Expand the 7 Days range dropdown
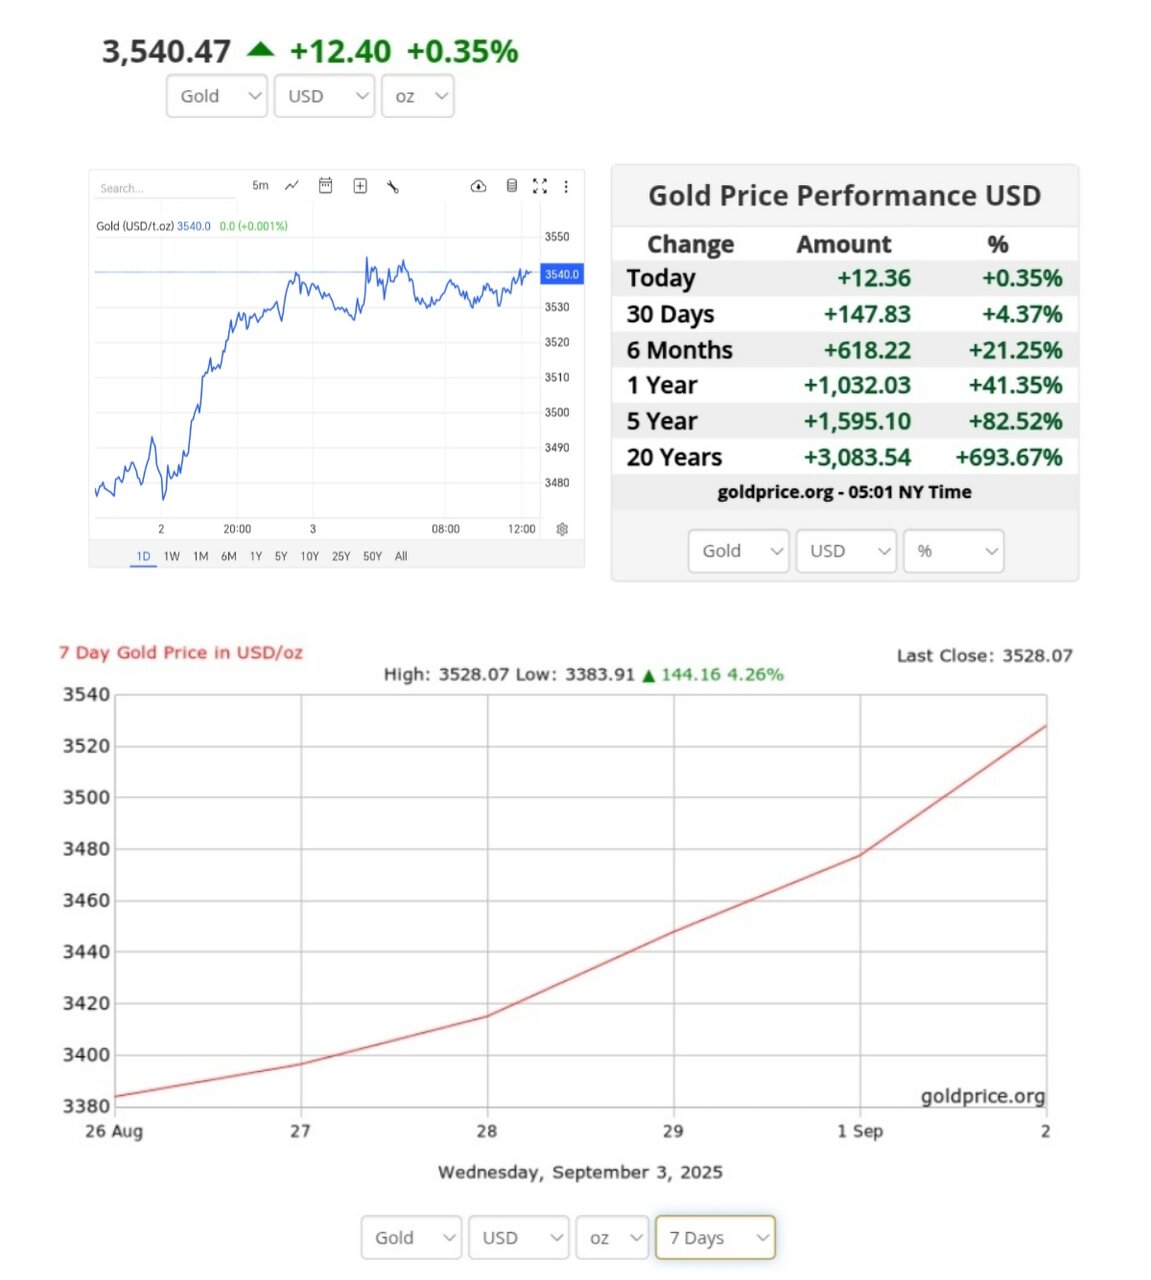This screenshot has width=1151, height=1280. [715, 1238]
